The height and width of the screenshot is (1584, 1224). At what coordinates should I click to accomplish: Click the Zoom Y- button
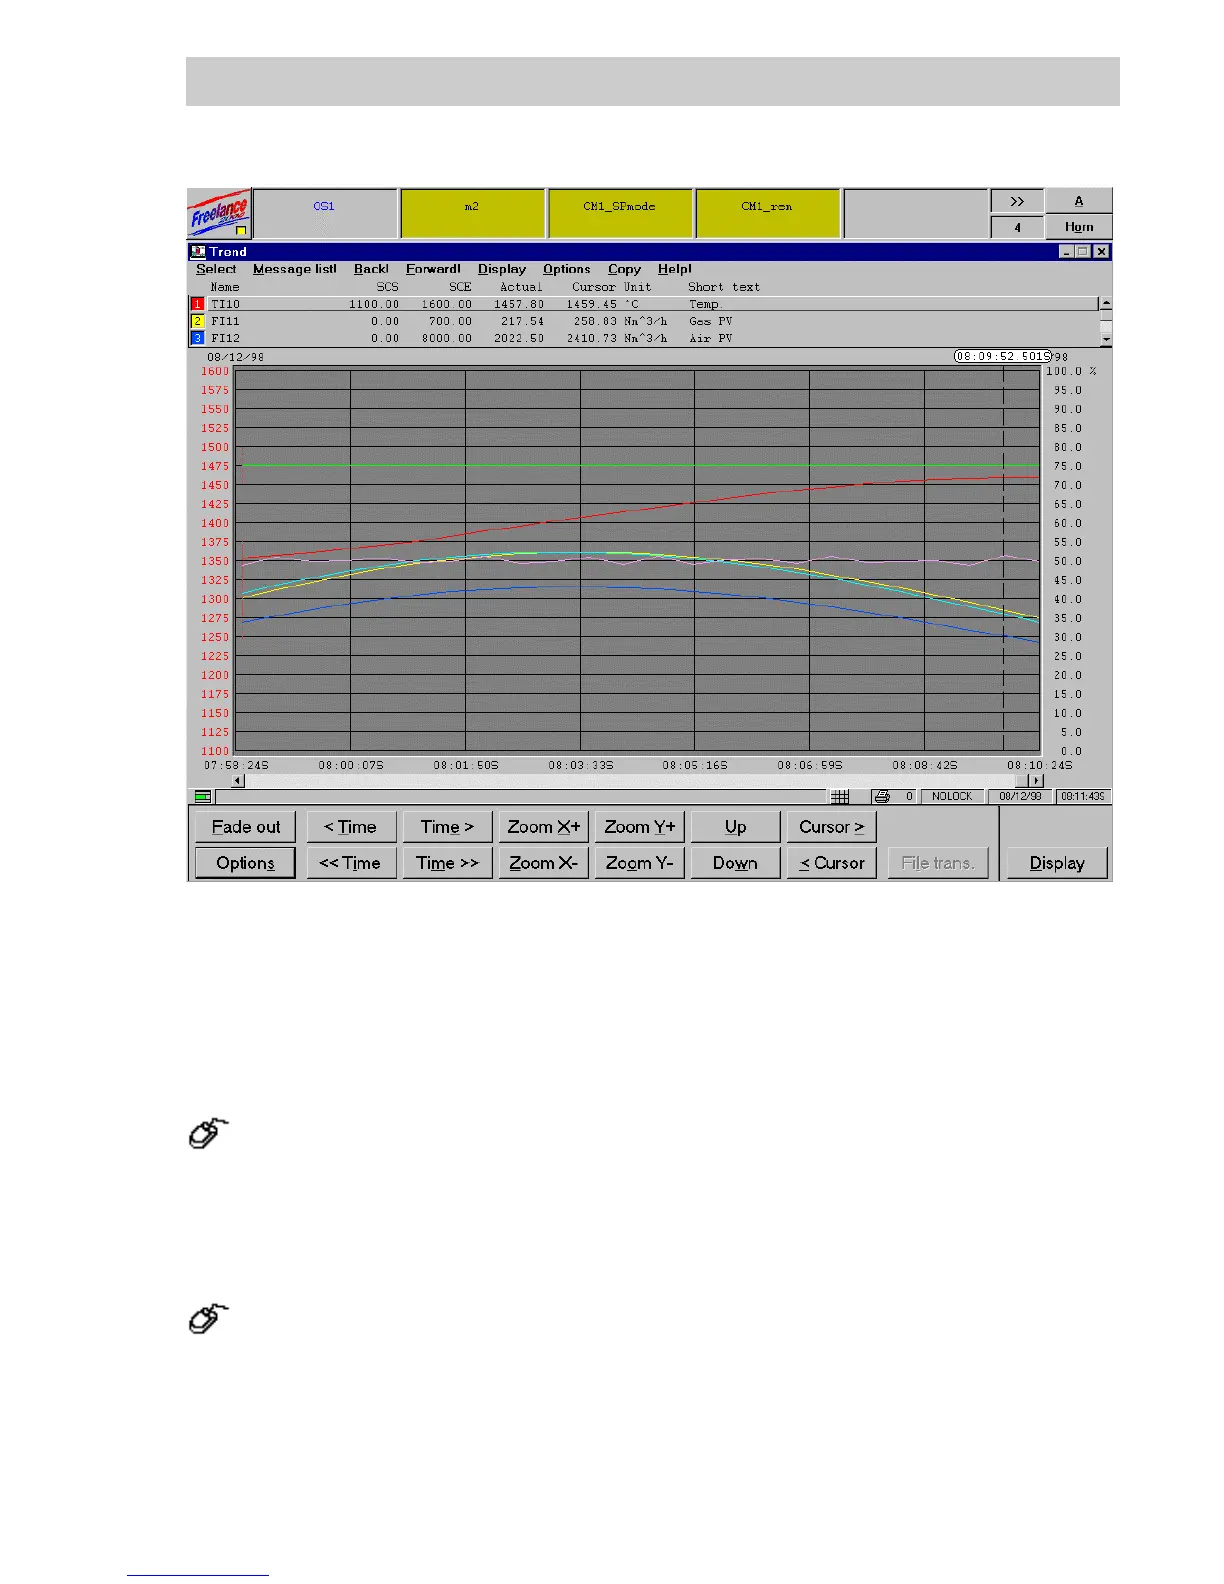tap(640, 863)
